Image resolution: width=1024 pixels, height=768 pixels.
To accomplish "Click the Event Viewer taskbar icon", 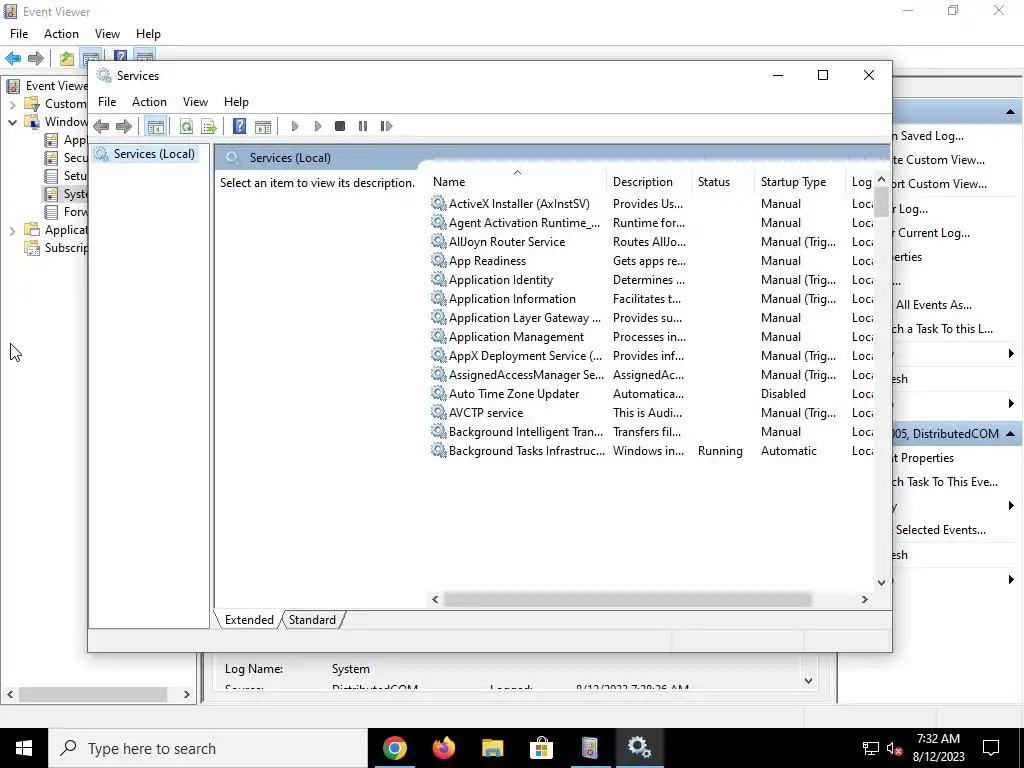I will pyautogui.click(x=590, y=748).
